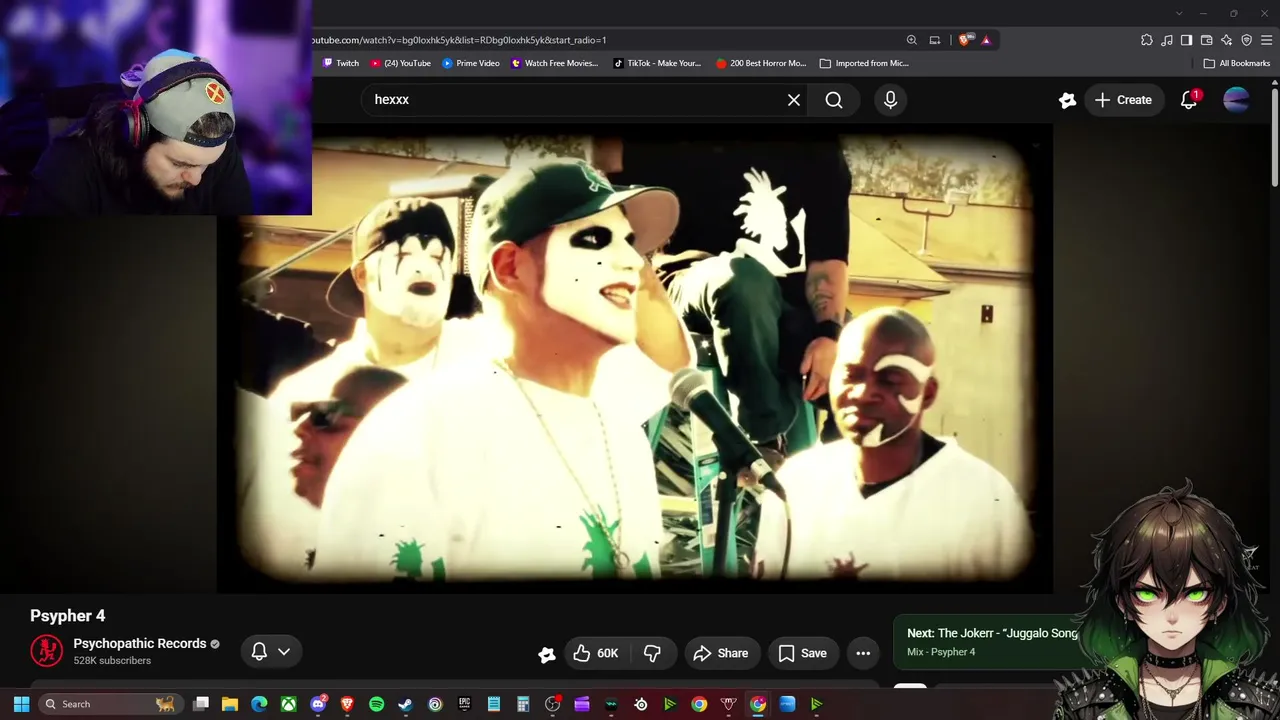Click the sparkle icon left of Create

pyautogui.click(x=1067, y=100)
